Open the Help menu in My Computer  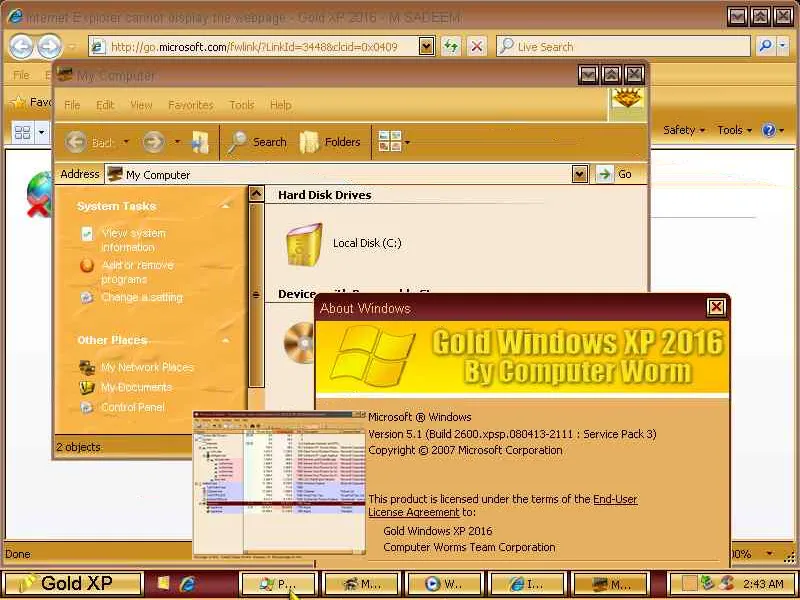point(281,105)
